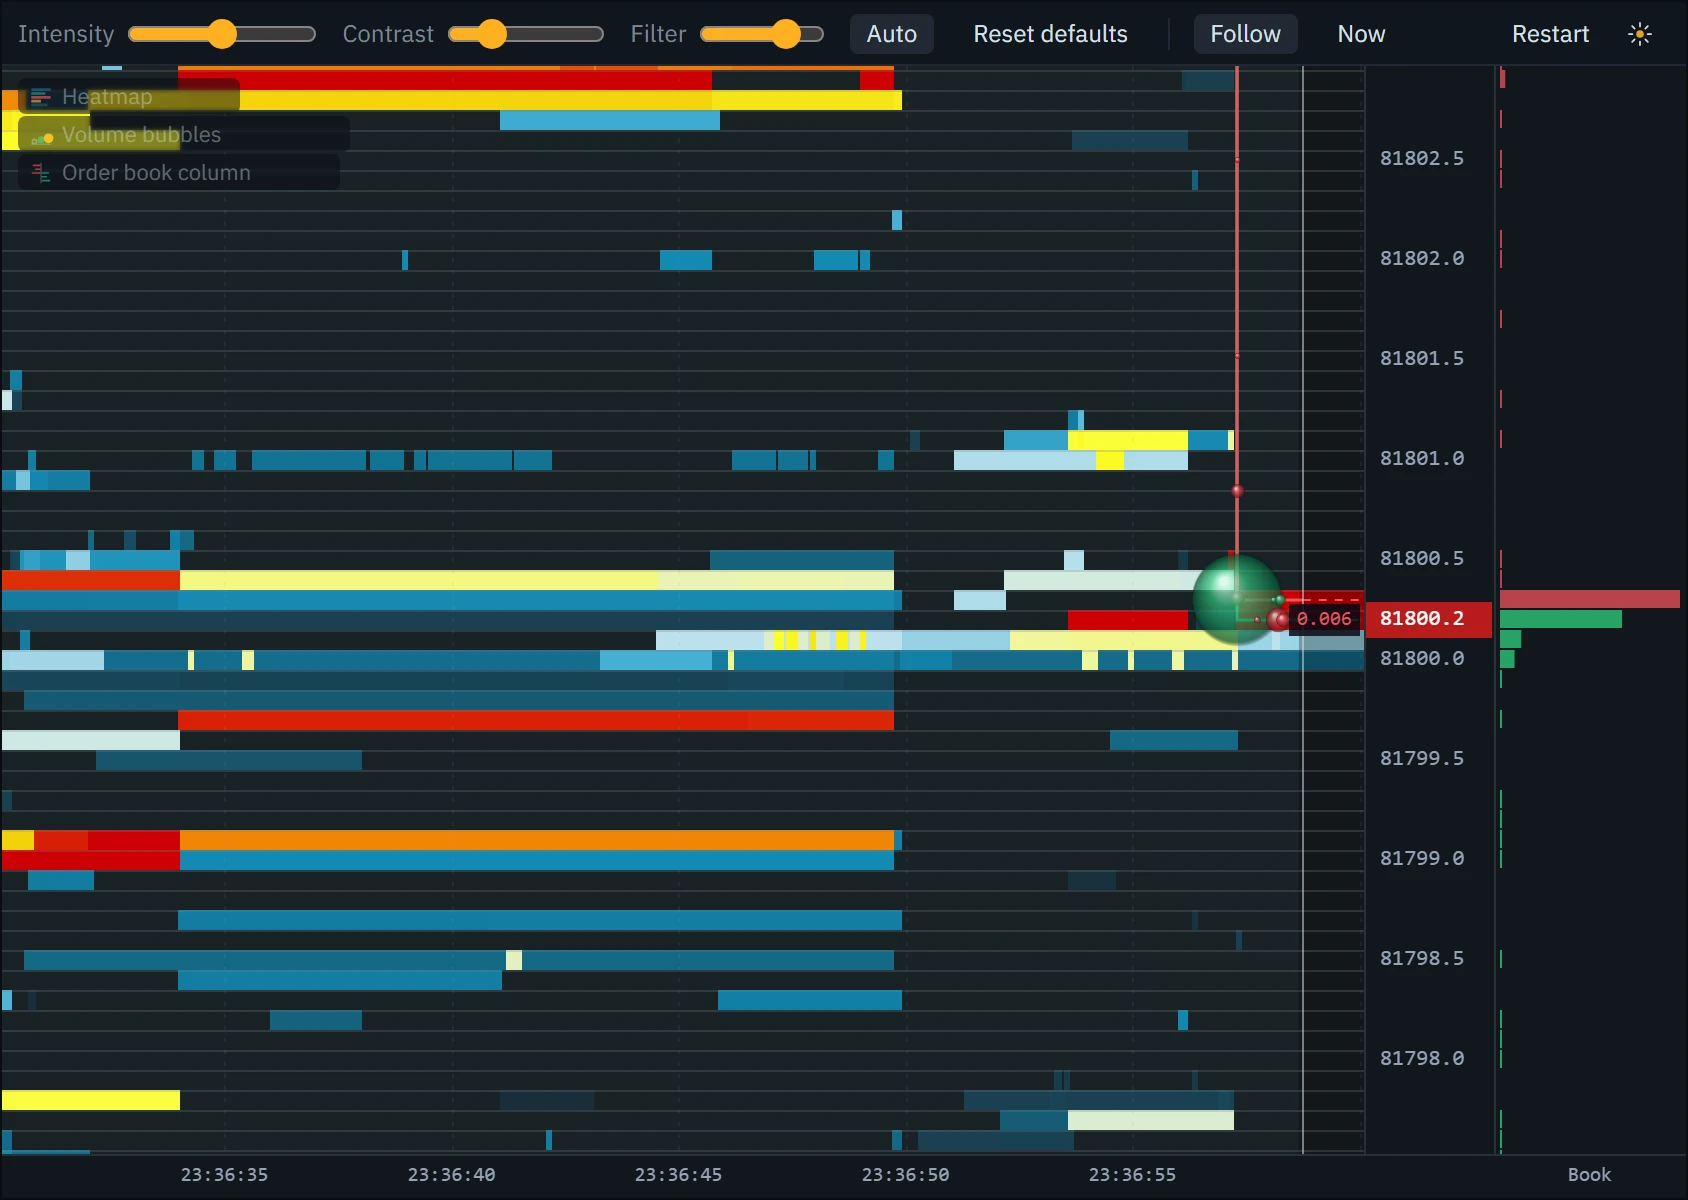Click the Reset defaults button

click(x=1050, y=34)
